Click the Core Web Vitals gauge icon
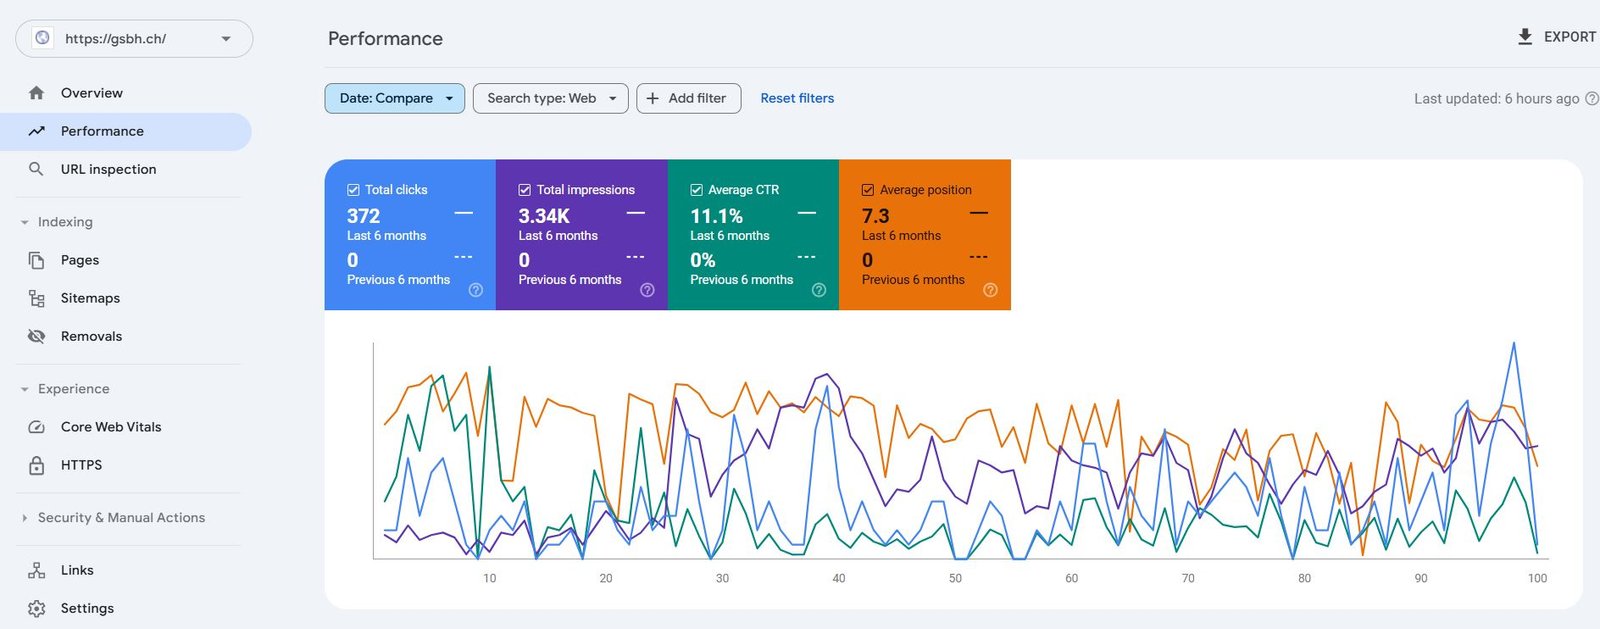This screenshot has width=1600, height=629. click(x=37, y=427)
